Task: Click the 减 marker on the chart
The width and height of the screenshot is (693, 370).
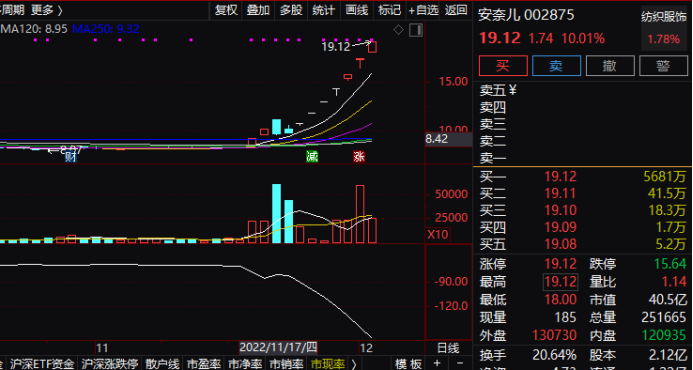Action: [312, 156]
